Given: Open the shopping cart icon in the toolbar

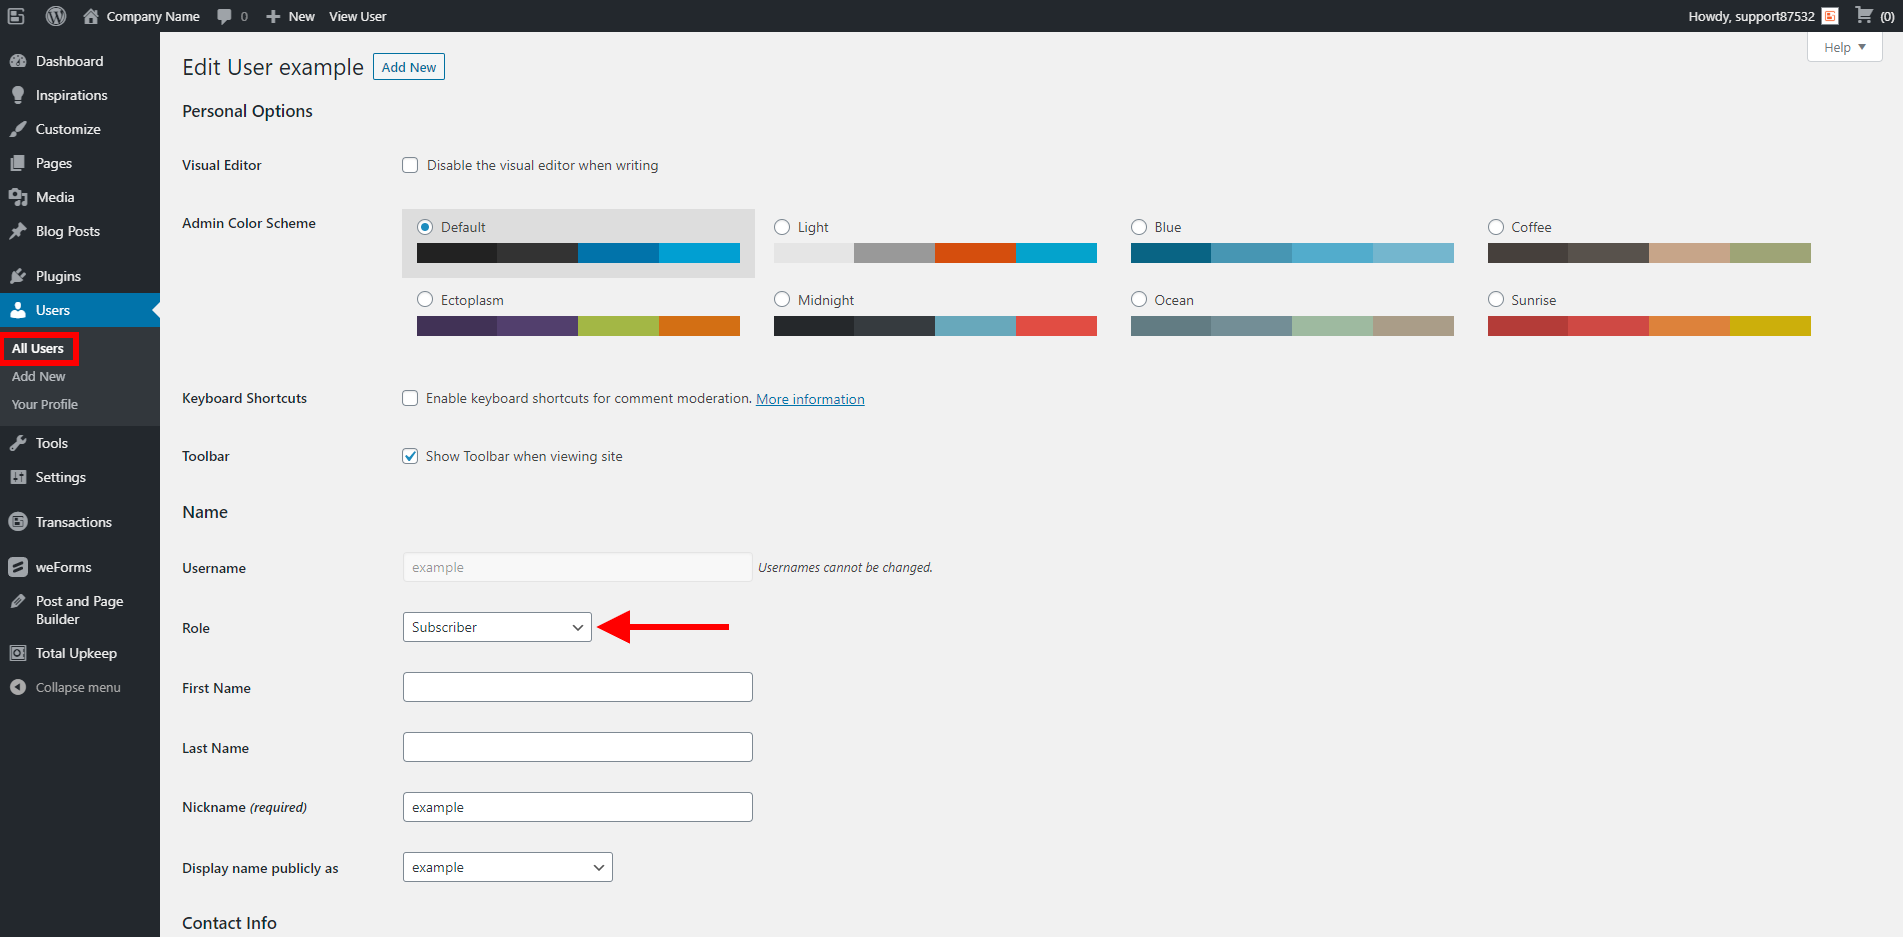Looking at the screenshot, I should tap(1863, 16).
